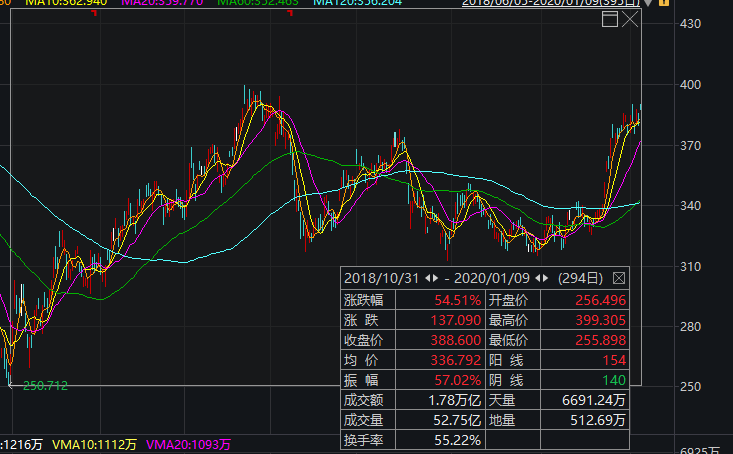The height and width of the screenshot is (454, 733).
Task: Click the 250.712 lowest price marker
Action: (45, 386)
